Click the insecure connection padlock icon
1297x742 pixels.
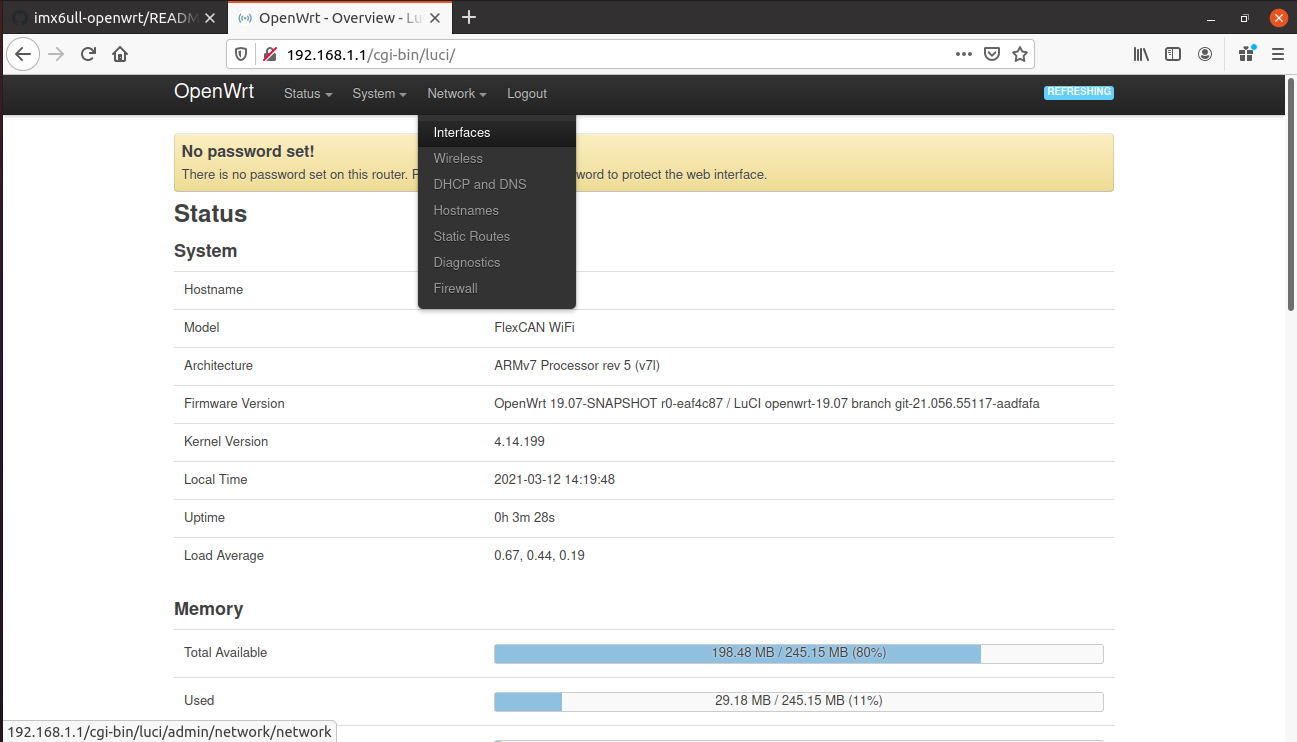(269, 54)
